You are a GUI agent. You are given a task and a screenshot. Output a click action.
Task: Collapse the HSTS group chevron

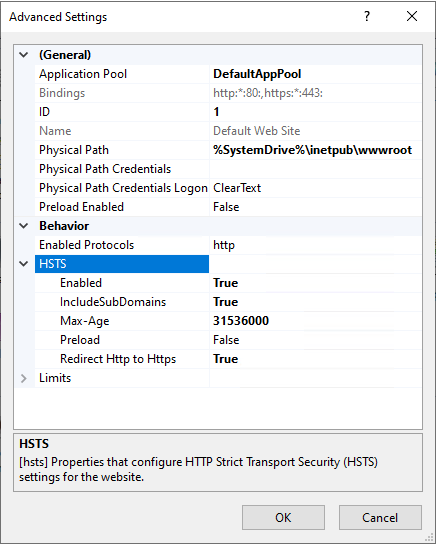24,264
